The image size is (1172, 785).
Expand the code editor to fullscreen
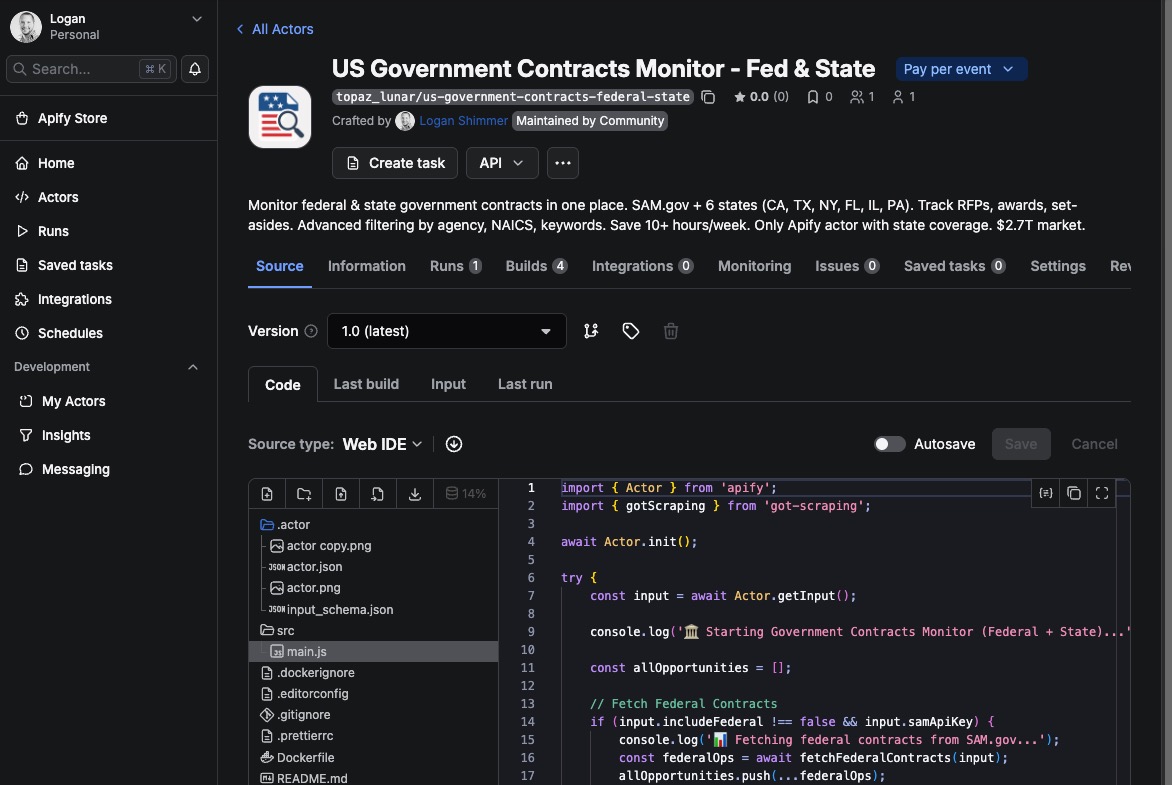1102,493
